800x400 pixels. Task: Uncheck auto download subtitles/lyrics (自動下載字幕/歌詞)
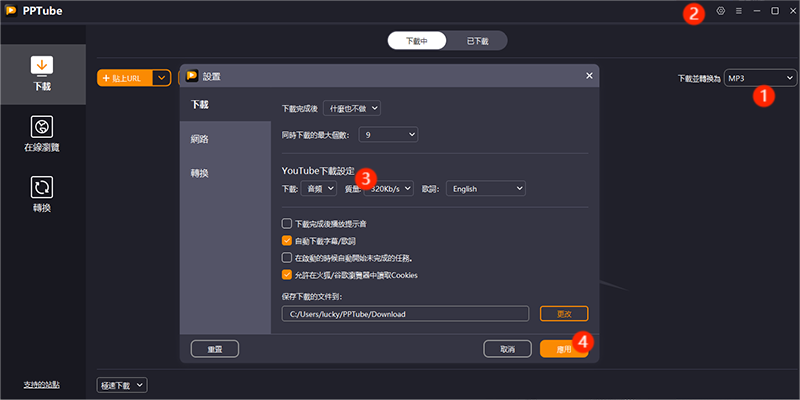pyautogui.click(x=287, y=240)
